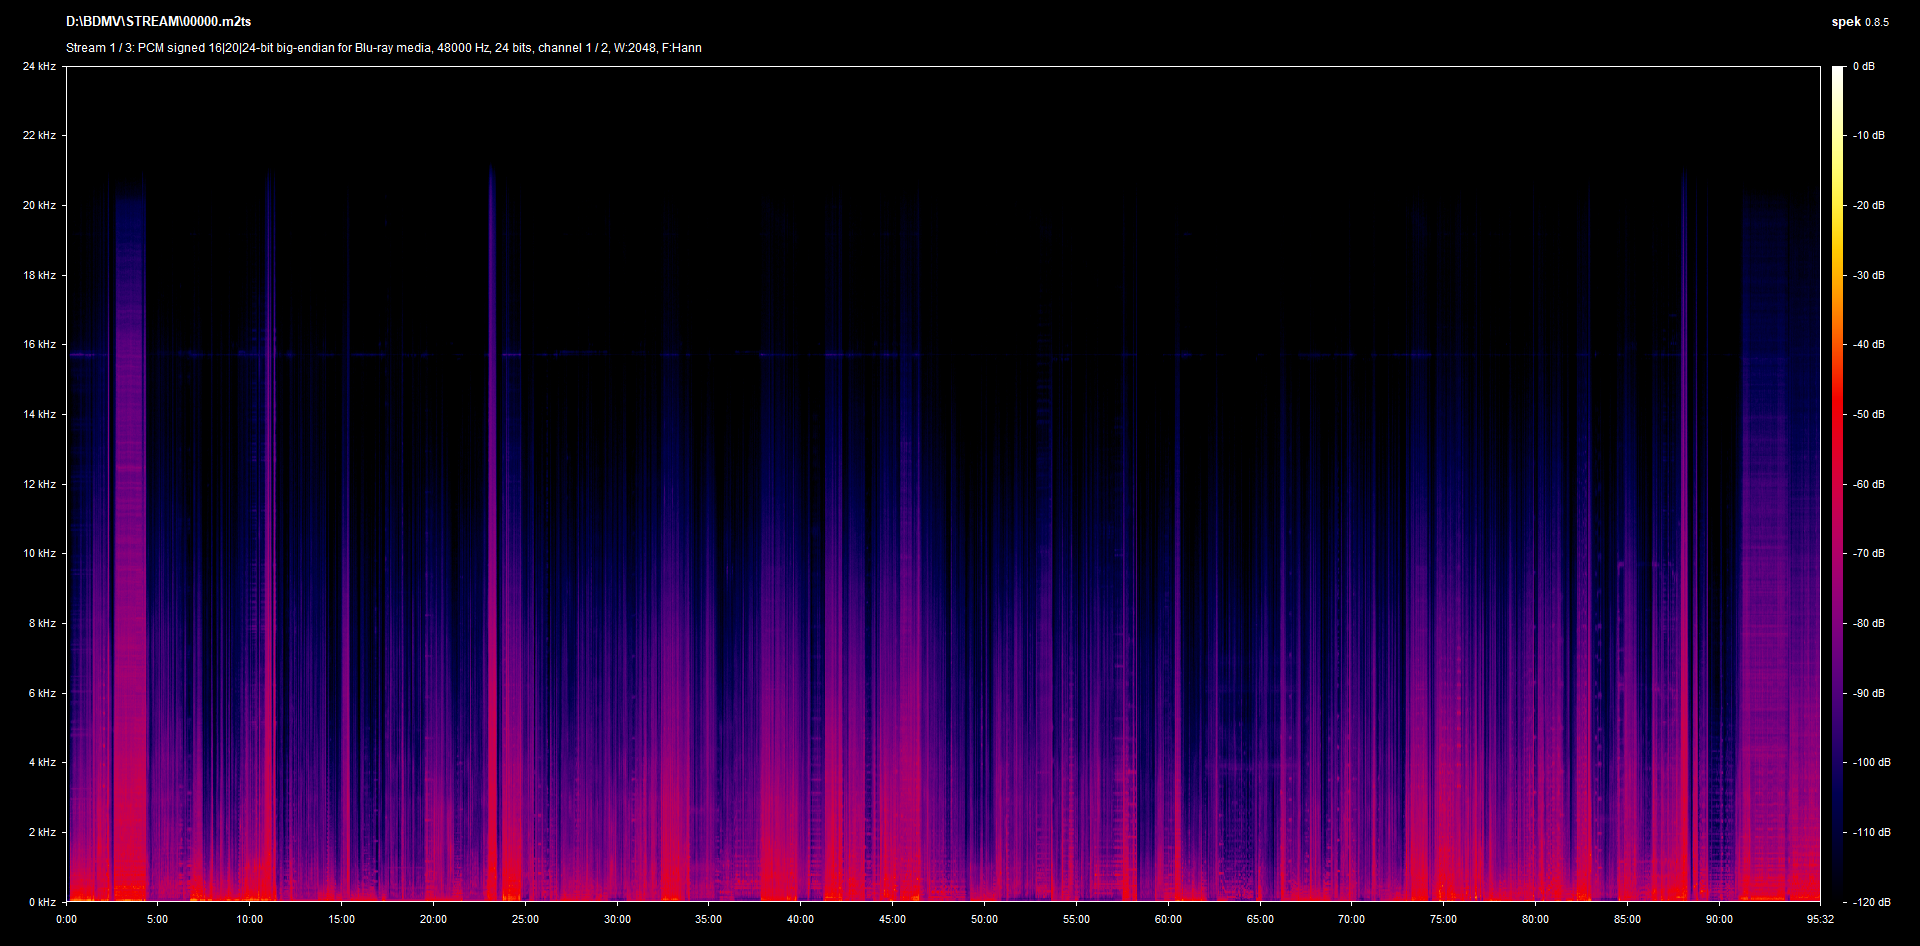Select the 24 kHz frequency axis label
Viewport: 1920px width, 946px height.
coord(40,66)
